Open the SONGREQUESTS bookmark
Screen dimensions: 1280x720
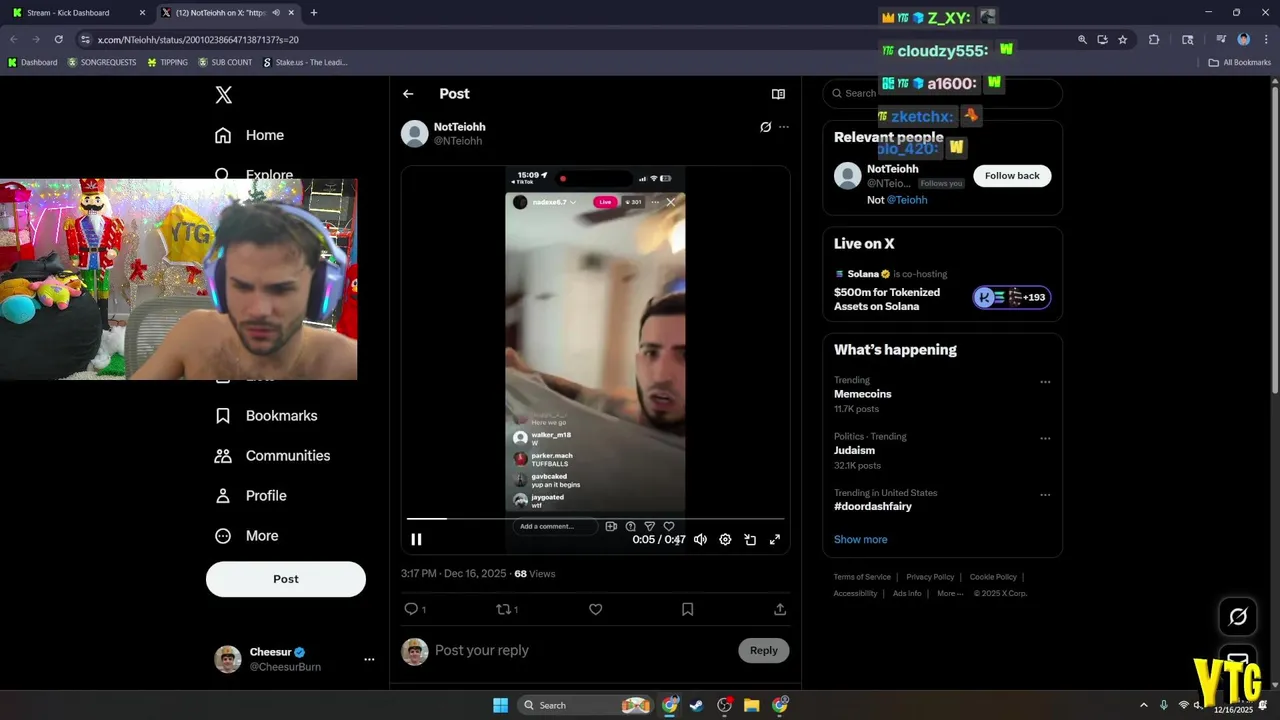102,62
